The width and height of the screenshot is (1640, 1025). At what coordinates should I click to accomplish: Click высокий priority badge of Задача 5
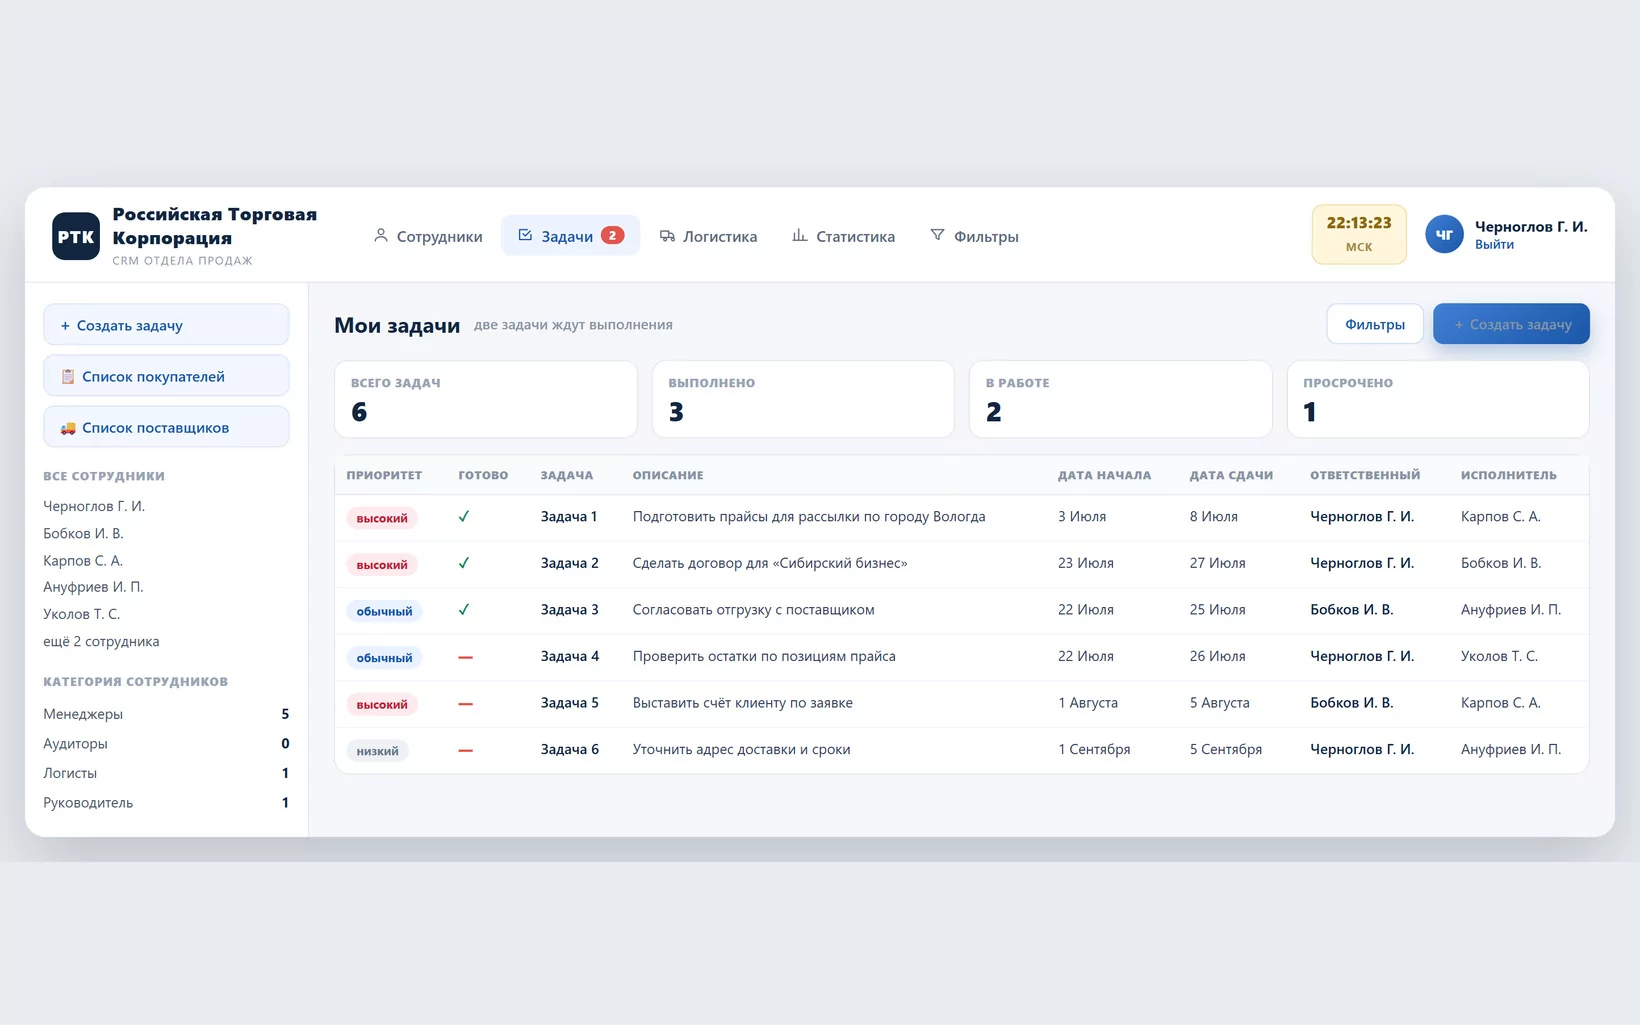(x=382, y=704)
